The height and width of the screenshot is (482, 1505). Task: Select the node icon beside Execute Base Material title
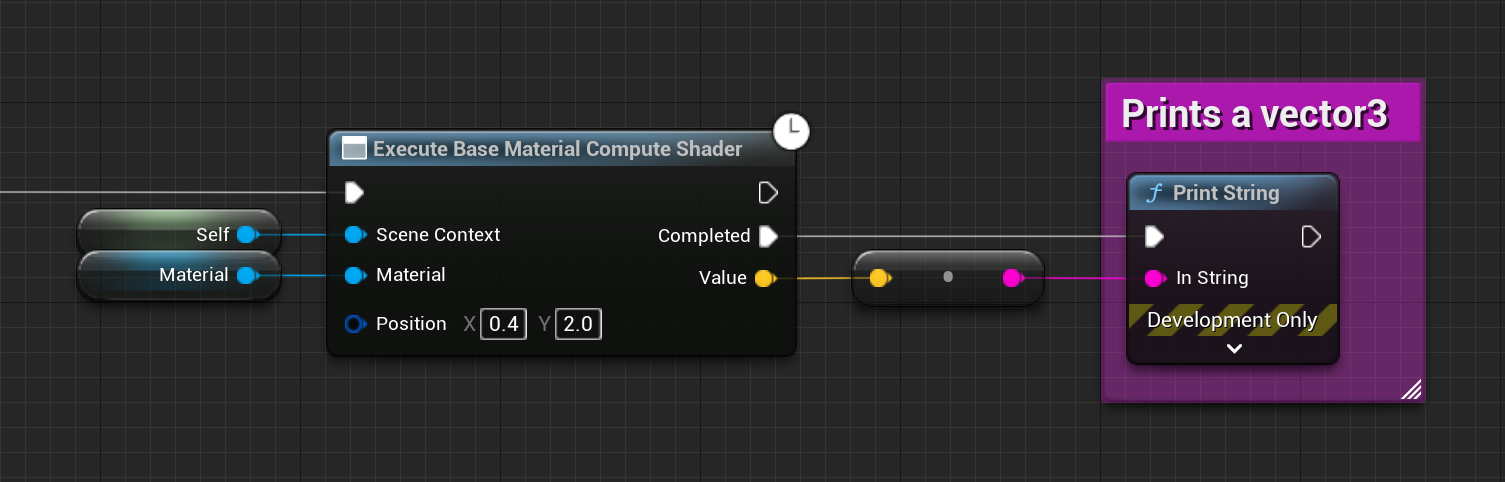[x=354, y=149]
